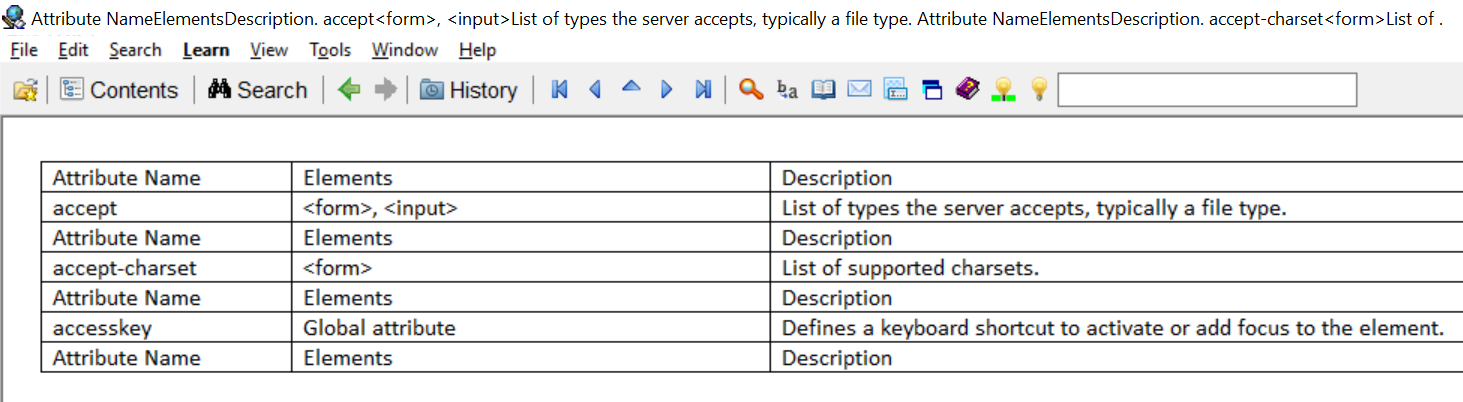
Task: Click the open book icon
Action: 823,90
